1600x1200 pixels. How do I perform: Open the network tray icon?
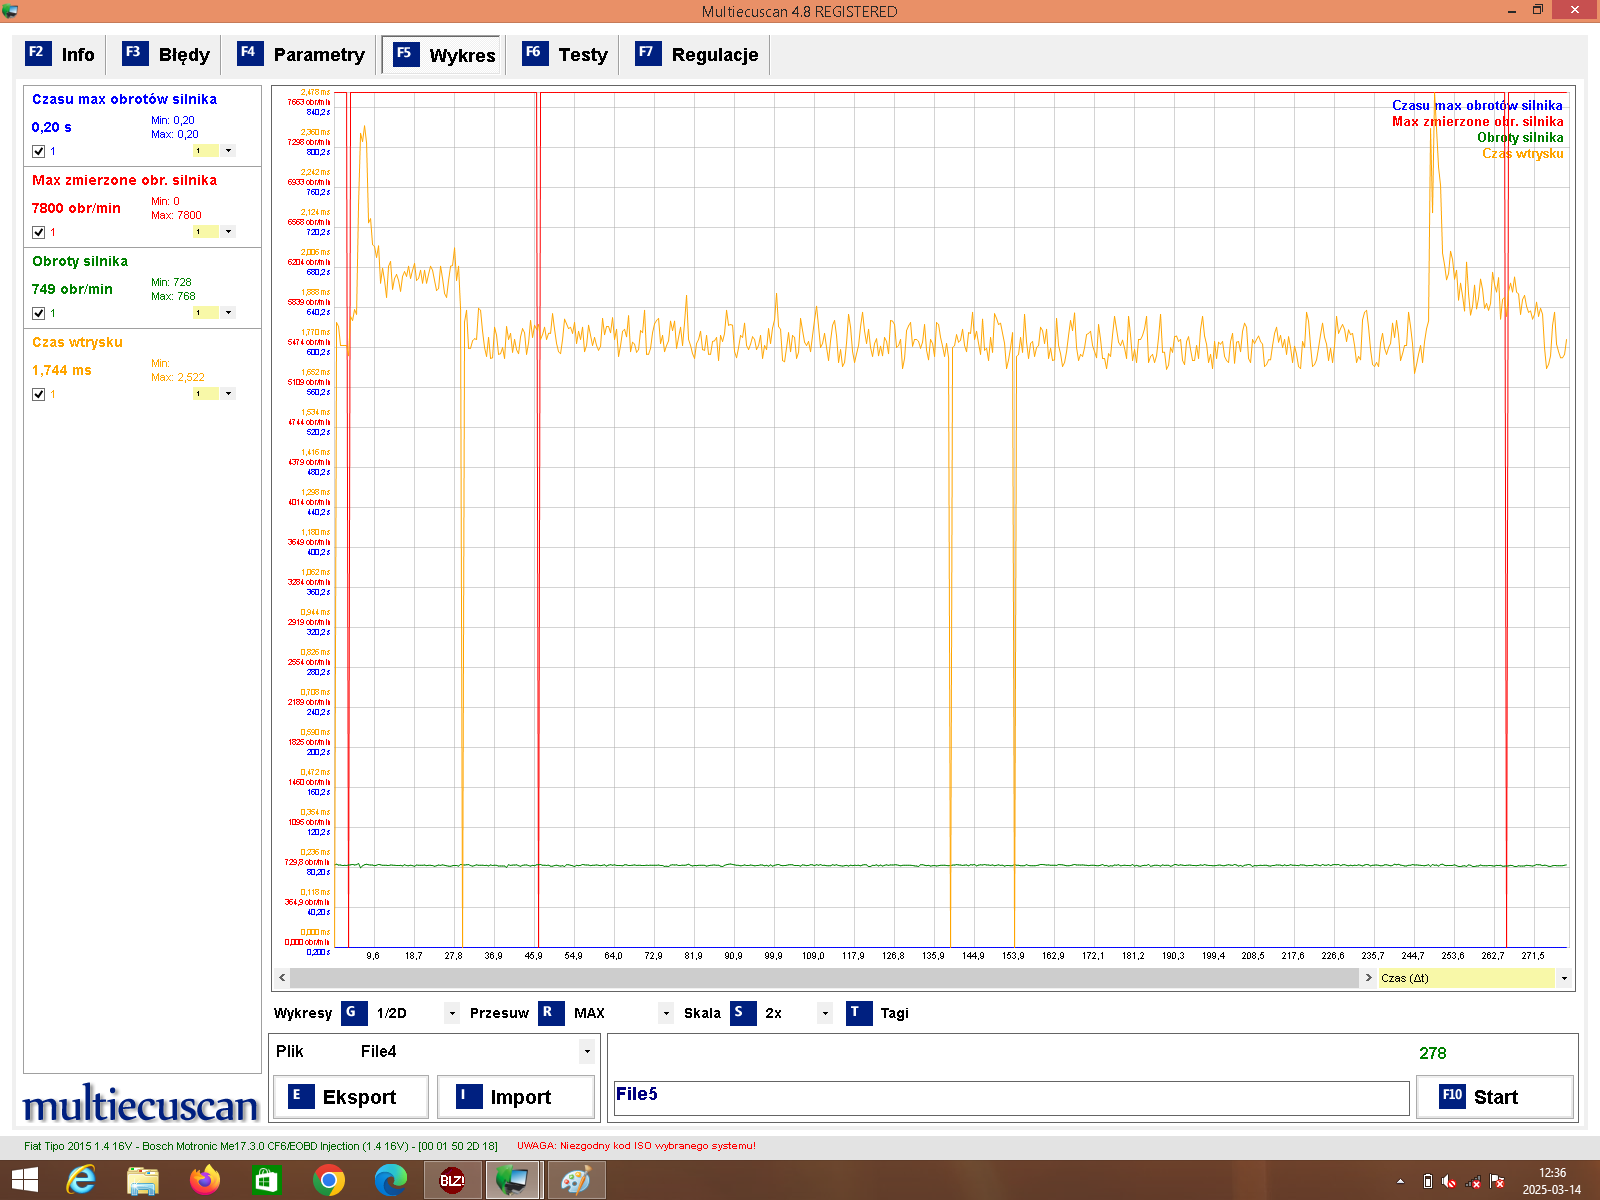point(1473,1181)
